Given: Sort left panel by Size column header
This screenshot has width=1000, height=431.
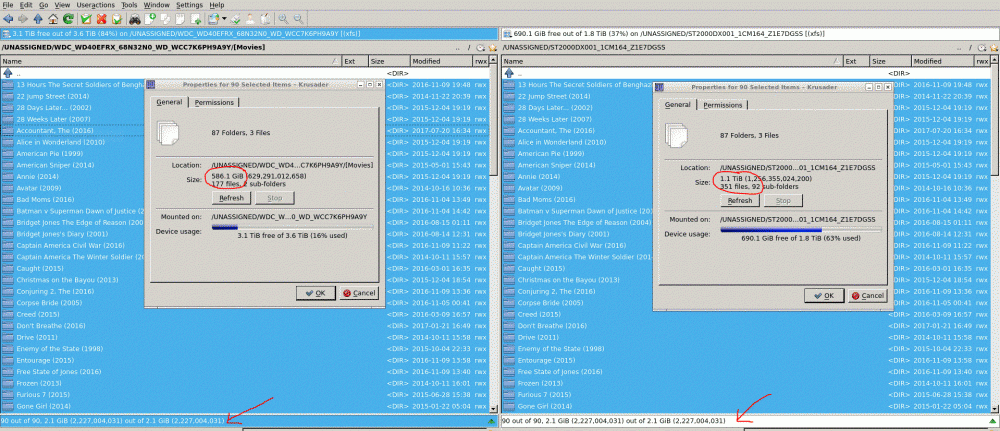Looking at the screenshot, I should click(x=390, y=61).
